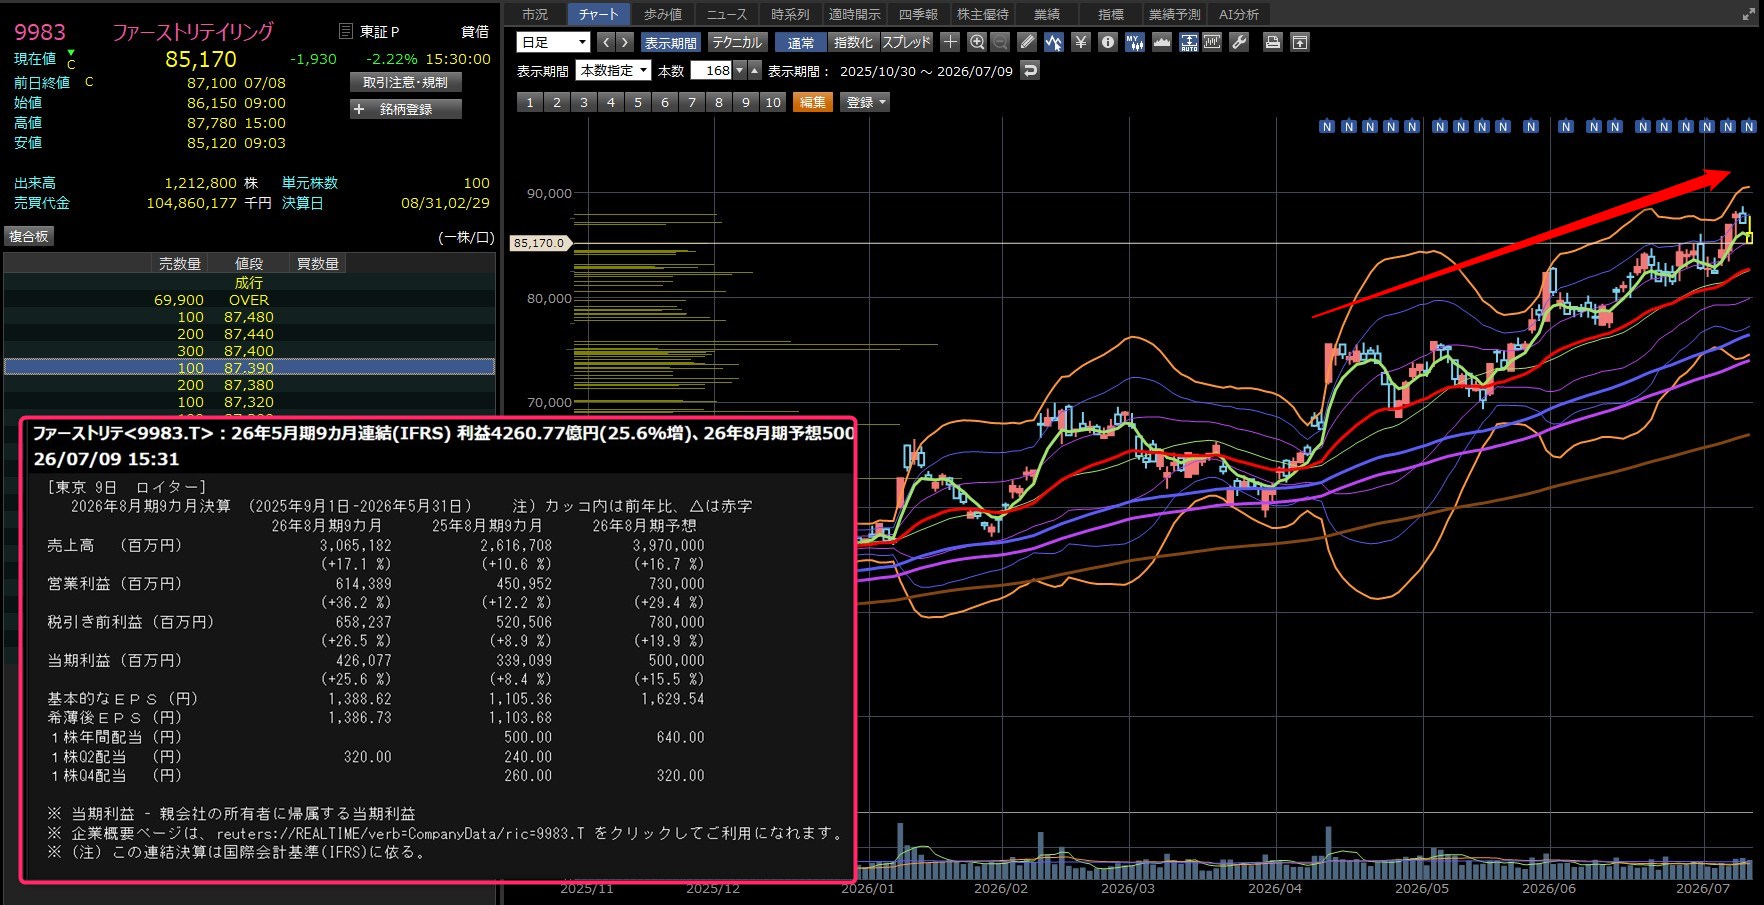This screenshot has height=905, width=1764.
Task: Expand the chart panel to full size
Action: 1748,14
